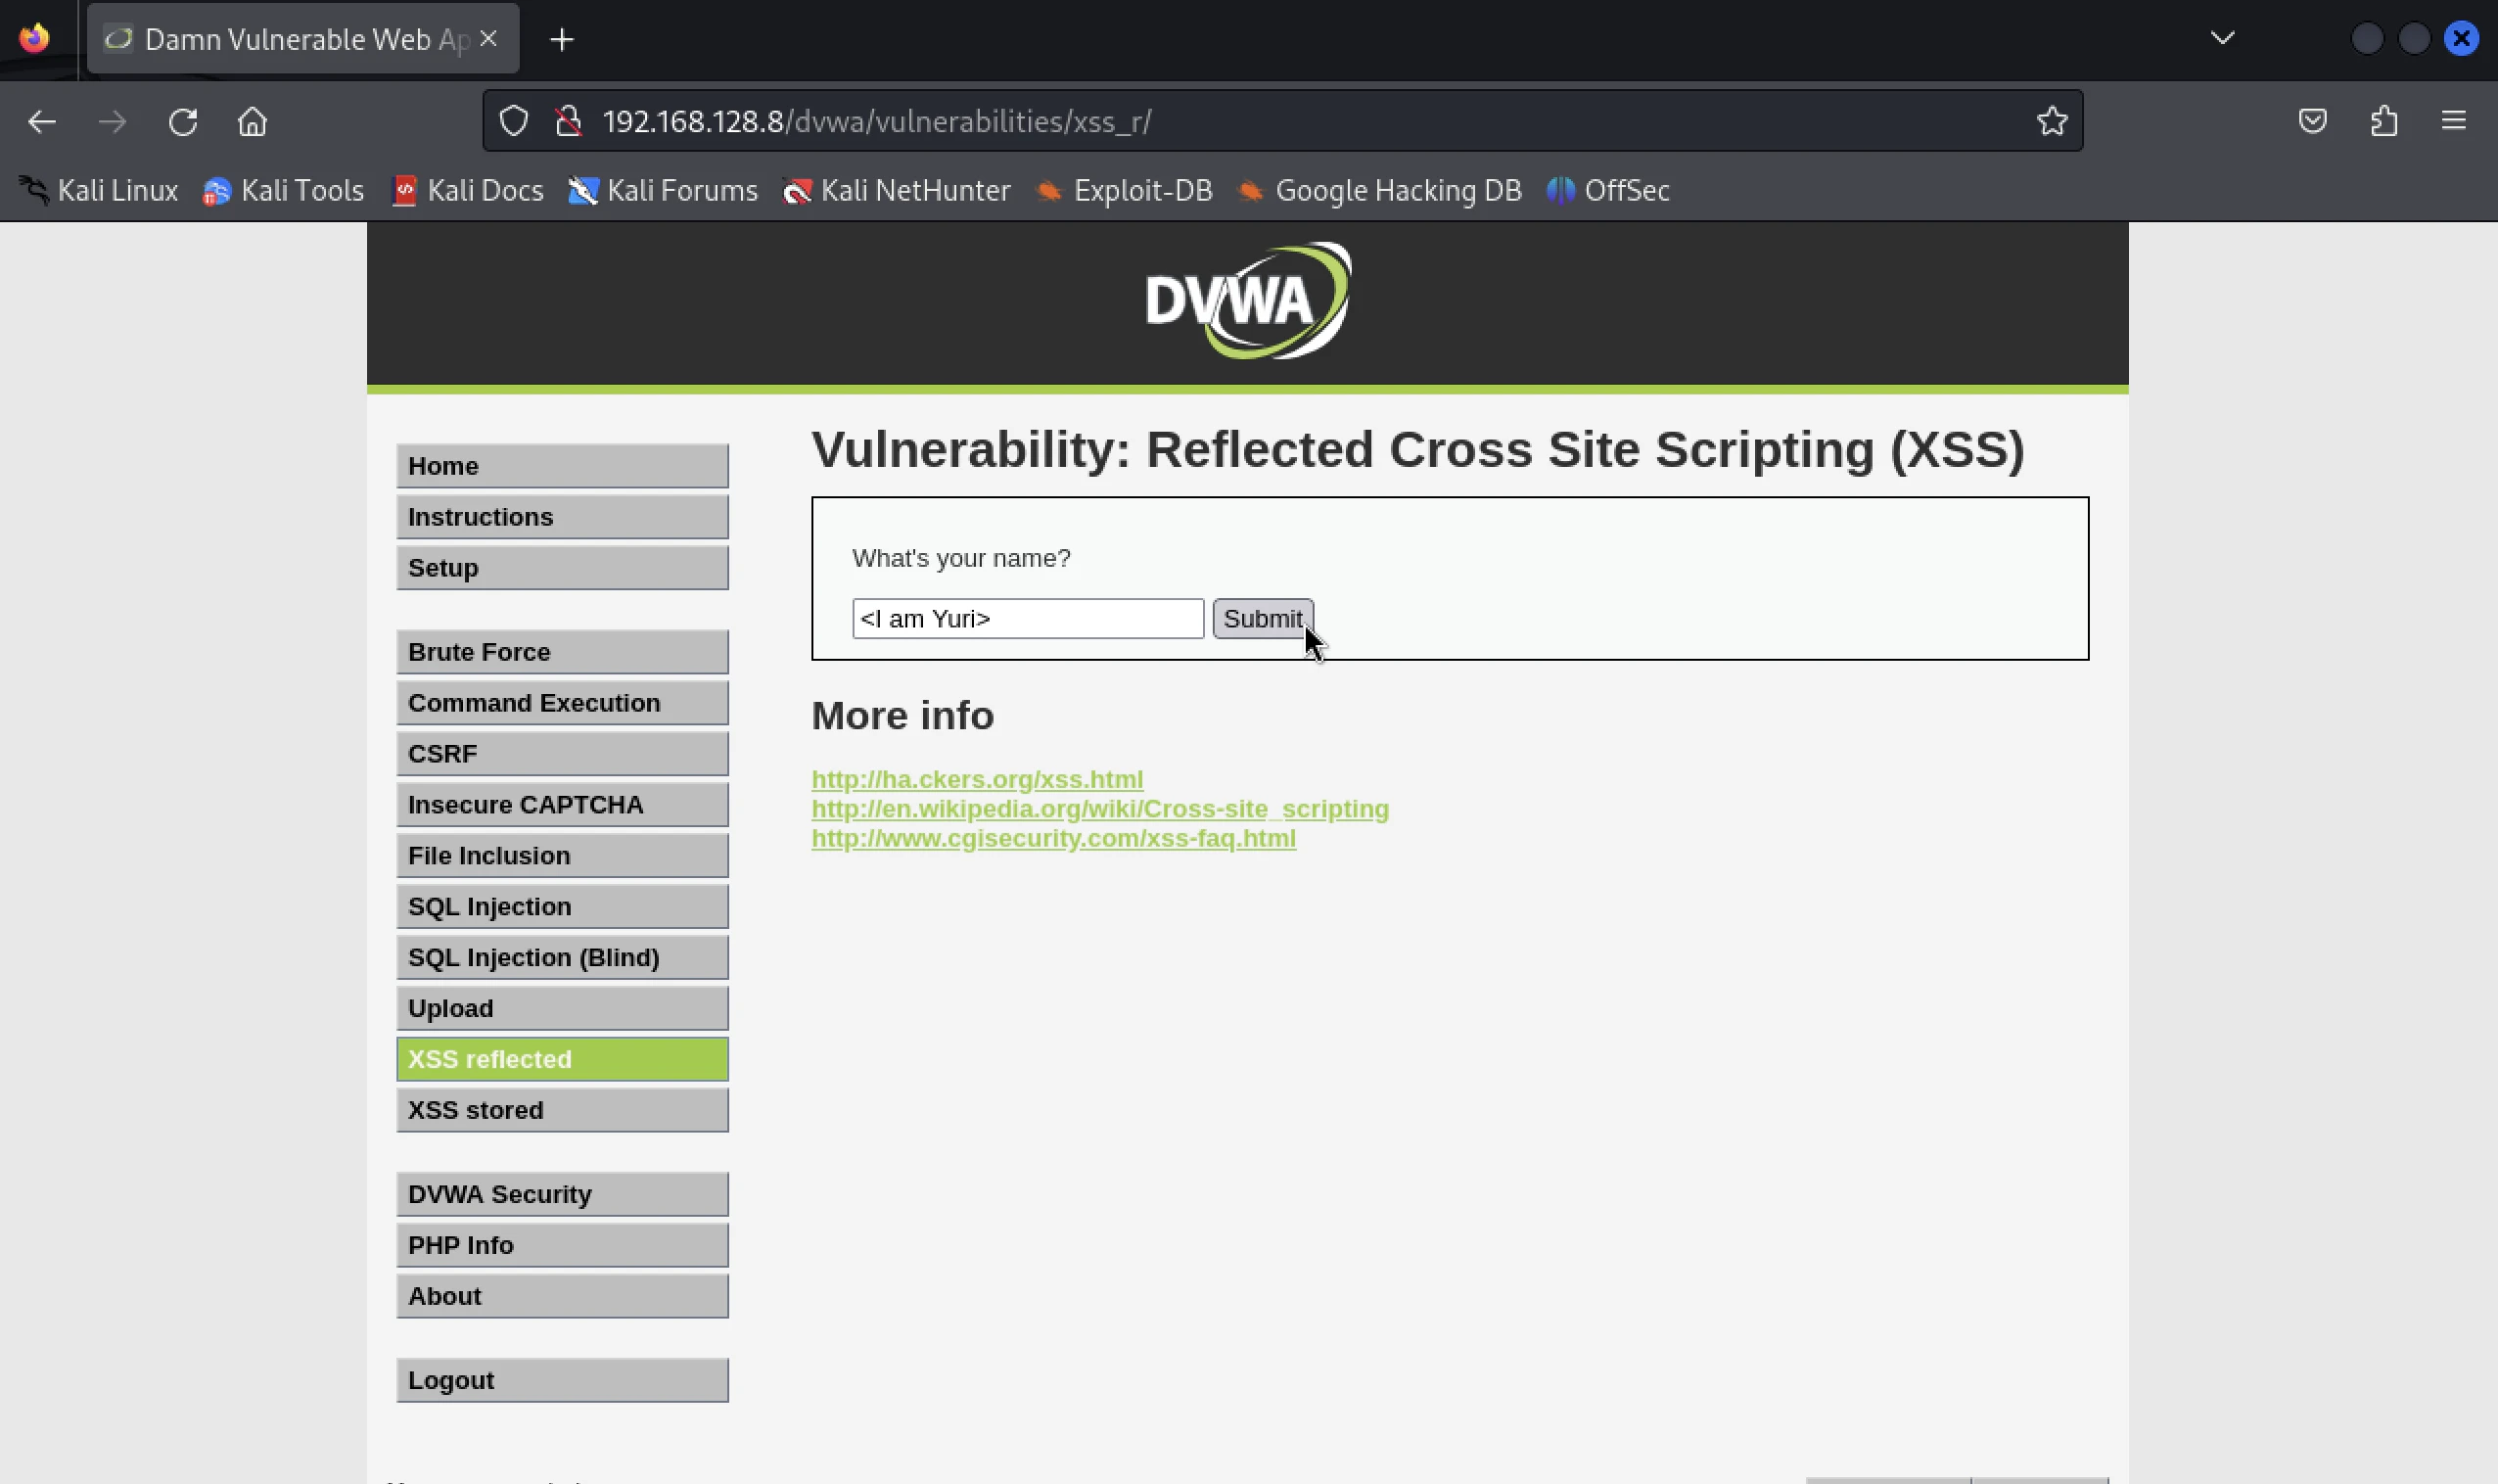Open the CSRF vulnerability page
The height and width of the screenshot is (1484, 2498).
(562, 754)
